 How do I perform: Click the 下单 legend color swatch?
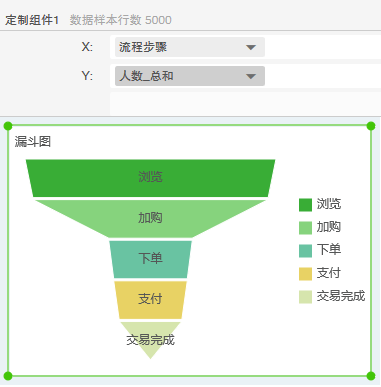click(305, 251)
